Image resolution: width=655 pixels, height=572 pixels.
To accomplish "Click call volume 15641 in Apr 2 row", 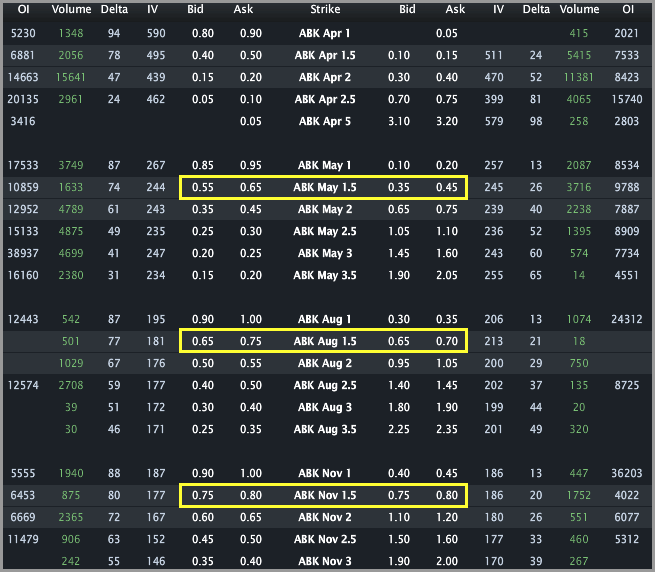I will point(71,77).
